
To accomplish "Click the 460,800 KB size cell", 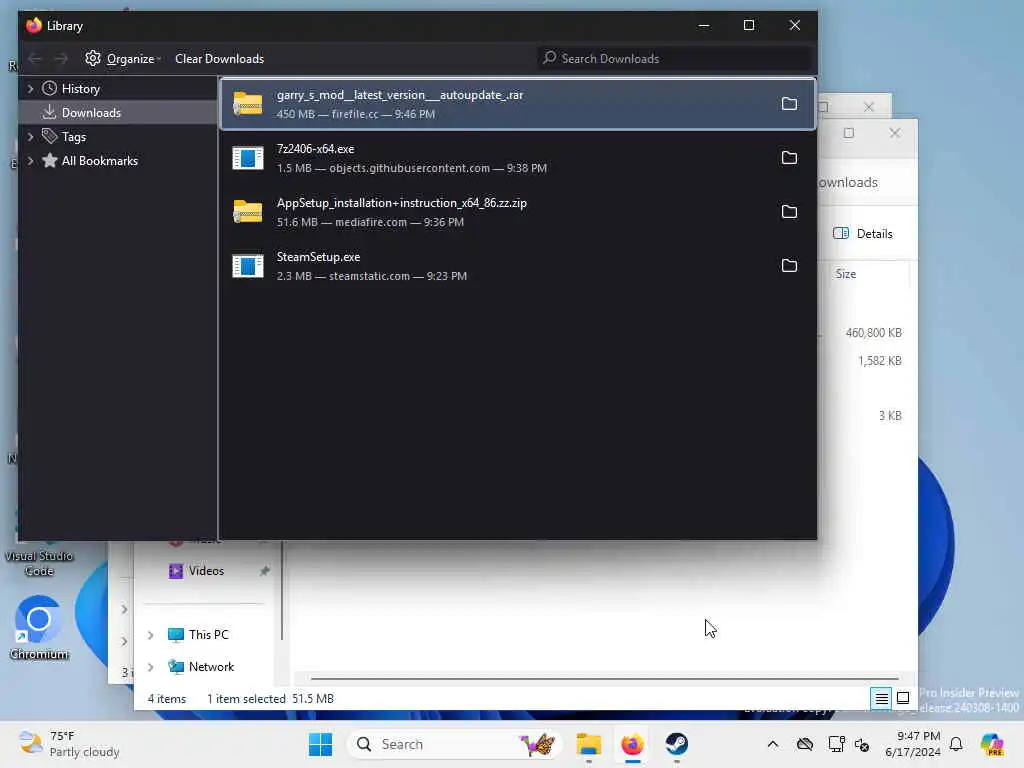I will pos(873,333).
